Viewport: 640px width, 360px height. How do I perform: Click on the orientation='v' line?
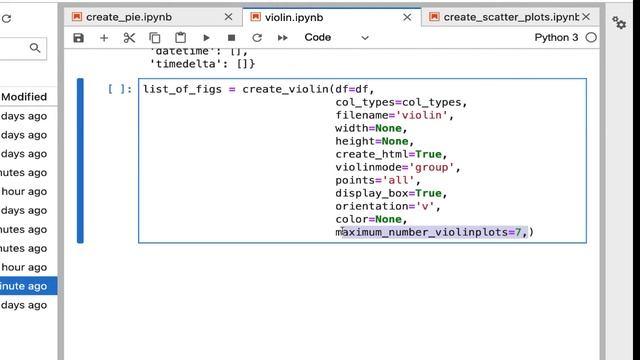pyautogui.click(x=388, y=206)
